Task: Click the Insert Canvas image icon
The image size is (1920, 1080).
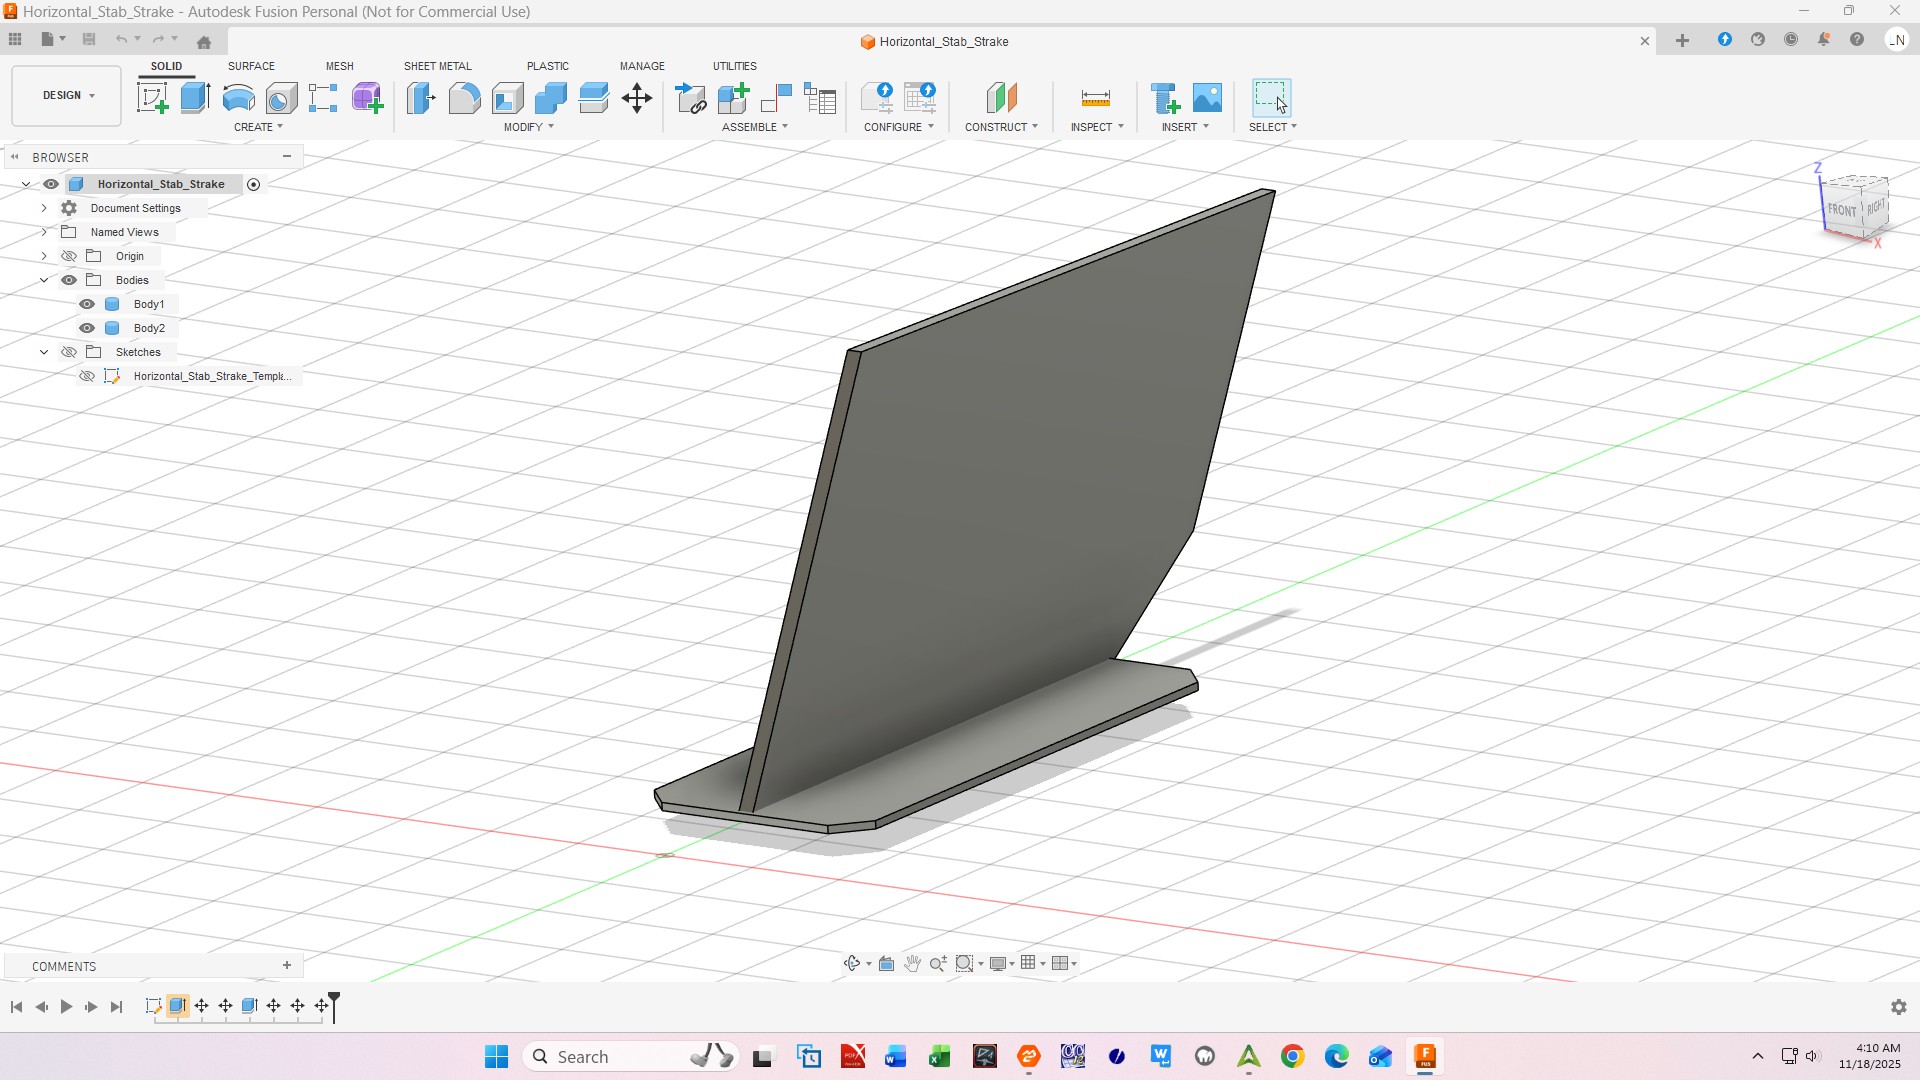Action: pyautogui.click(x=1208, y=98)
